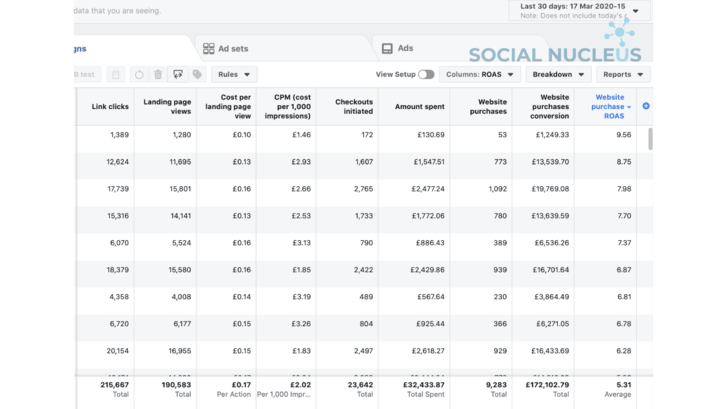Click the duplicate icon in the toolbar
The width and height of the screenshot is (727, 409).
117,74
